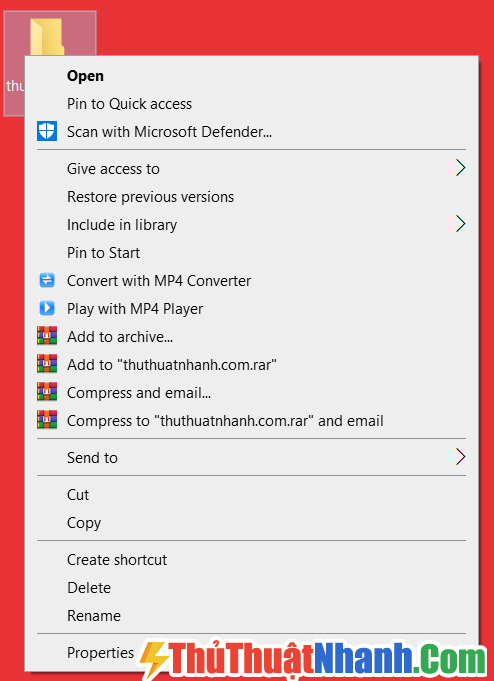Expand the Give access to submenu arrow
Viewport: 494px width, 681px height.
[x=461, y=169]
